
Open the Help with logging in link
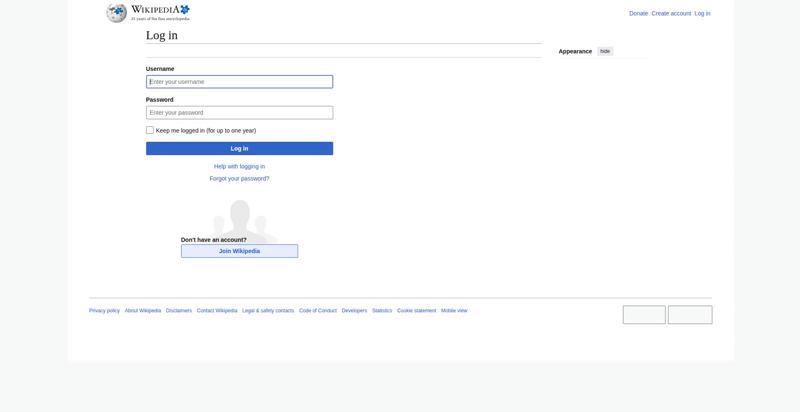[x=239, y=166]
